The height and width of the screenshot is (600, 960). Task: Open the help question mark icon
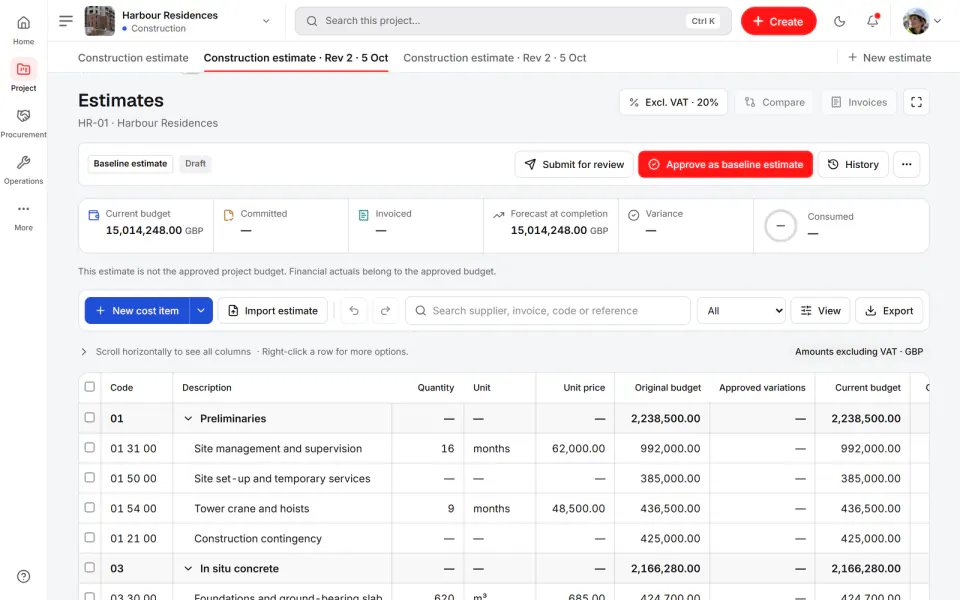[23, 576]
